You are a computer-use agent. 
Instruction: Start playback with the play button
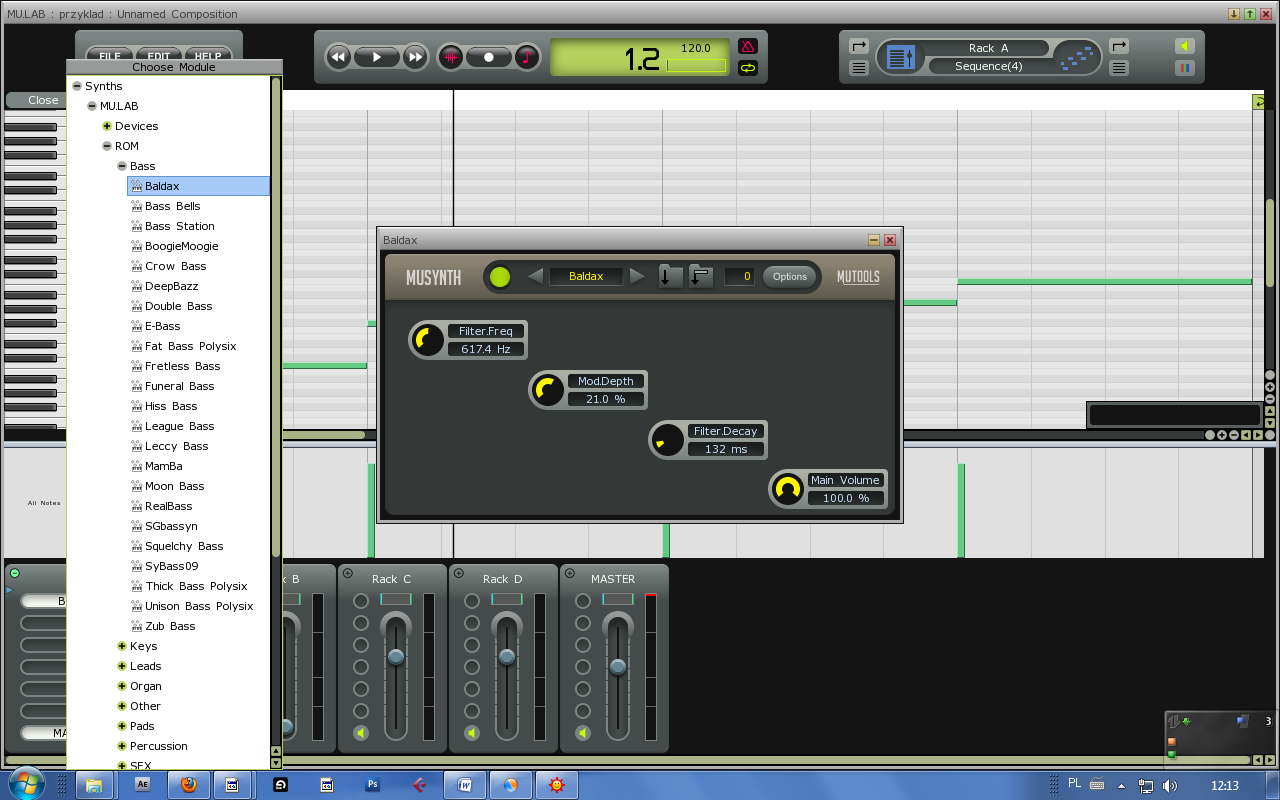click(377, 57)
